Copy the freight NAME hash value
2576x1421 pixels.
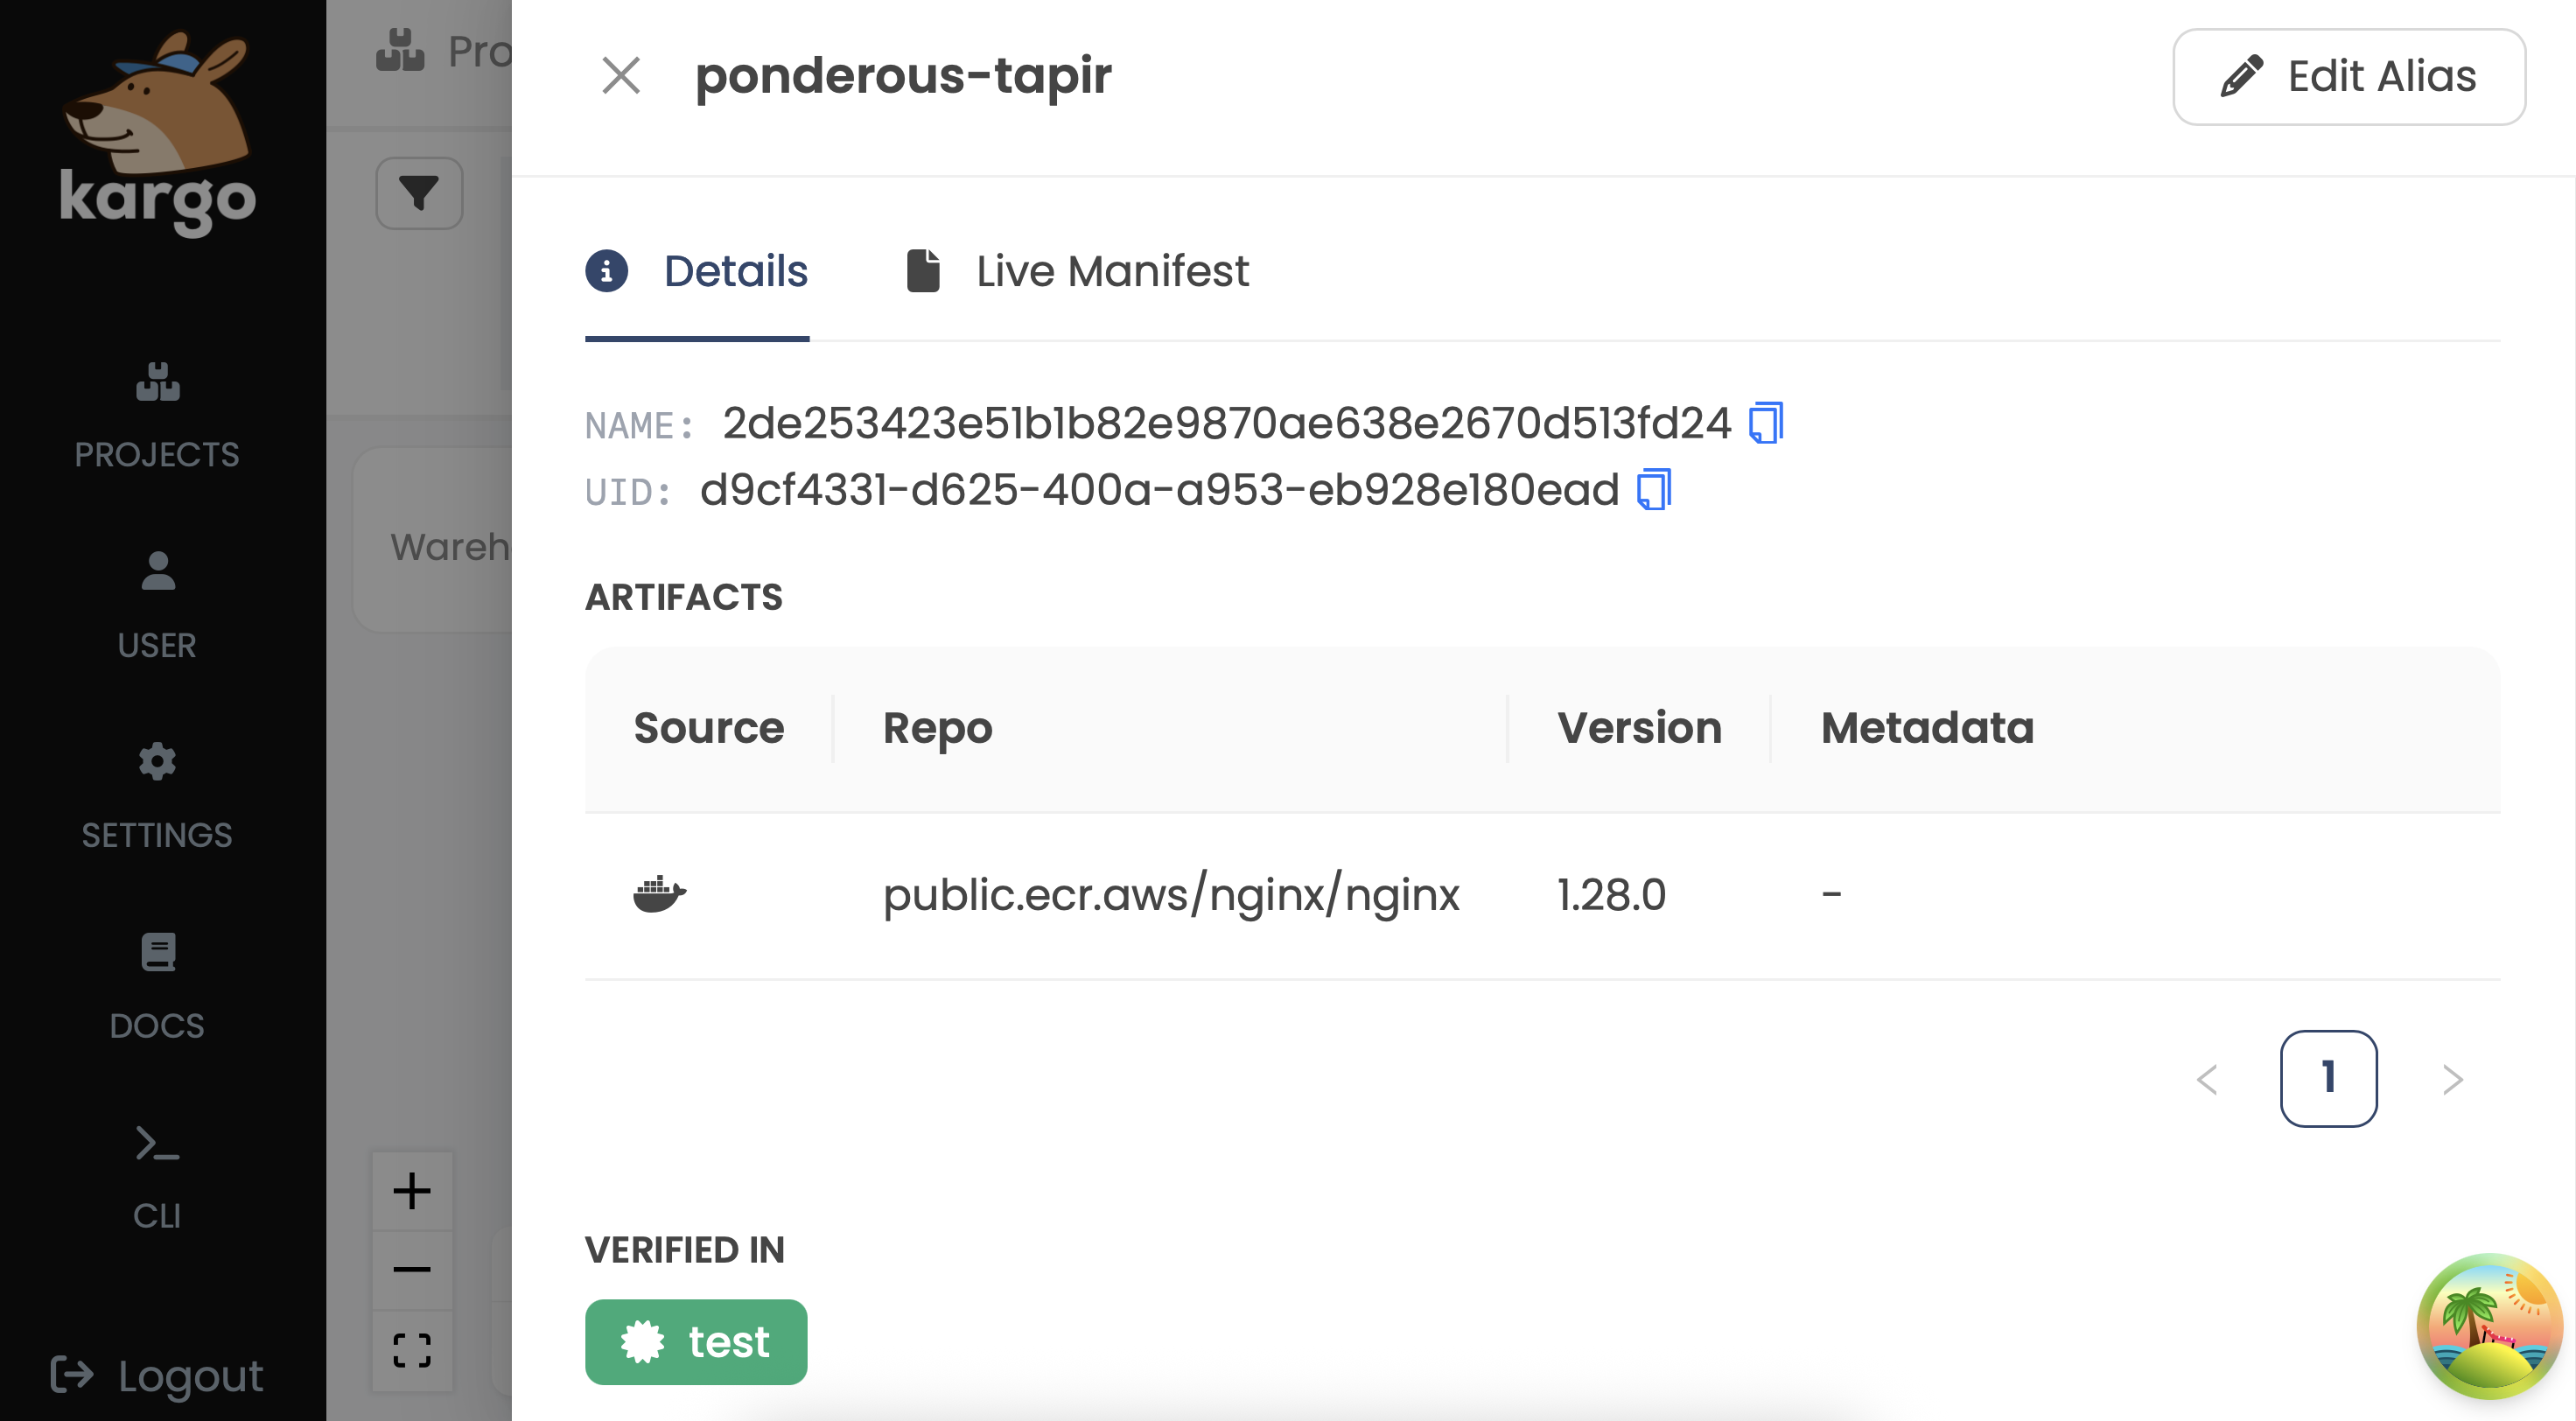coord(1765,423)
